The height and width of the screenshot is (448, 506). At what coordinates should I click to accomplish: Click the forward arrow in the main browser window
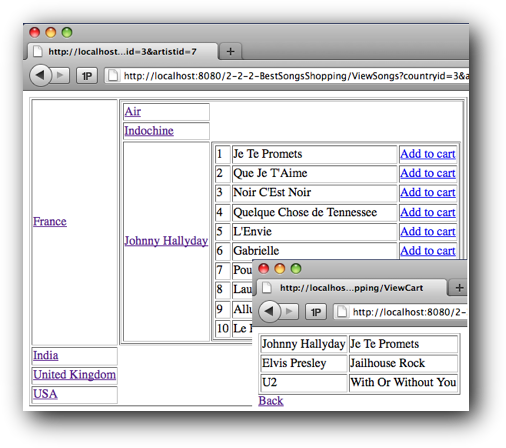point(61,75)
